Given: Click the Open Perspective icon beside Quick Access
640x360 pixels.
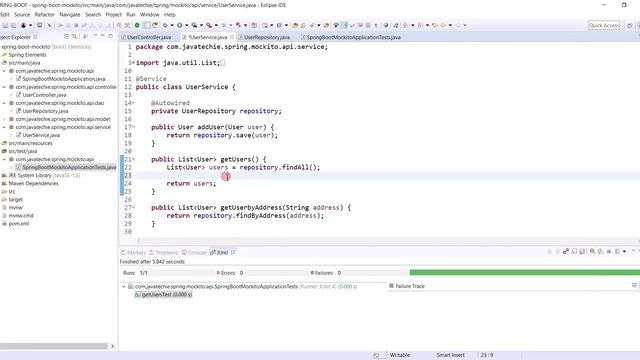Looking at the screenshot, I should click(x=630, y=25).
